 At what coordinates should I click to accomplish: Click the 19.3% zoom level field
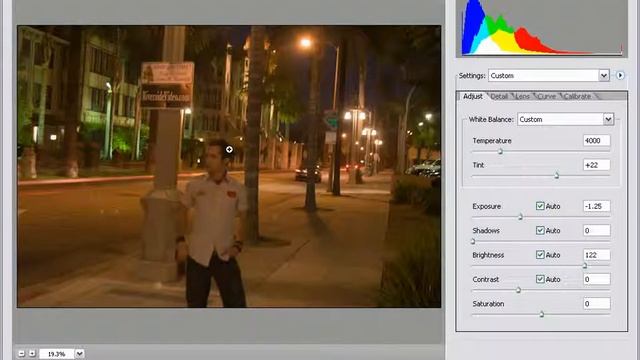pyautogui.click(x=57, y=353)
